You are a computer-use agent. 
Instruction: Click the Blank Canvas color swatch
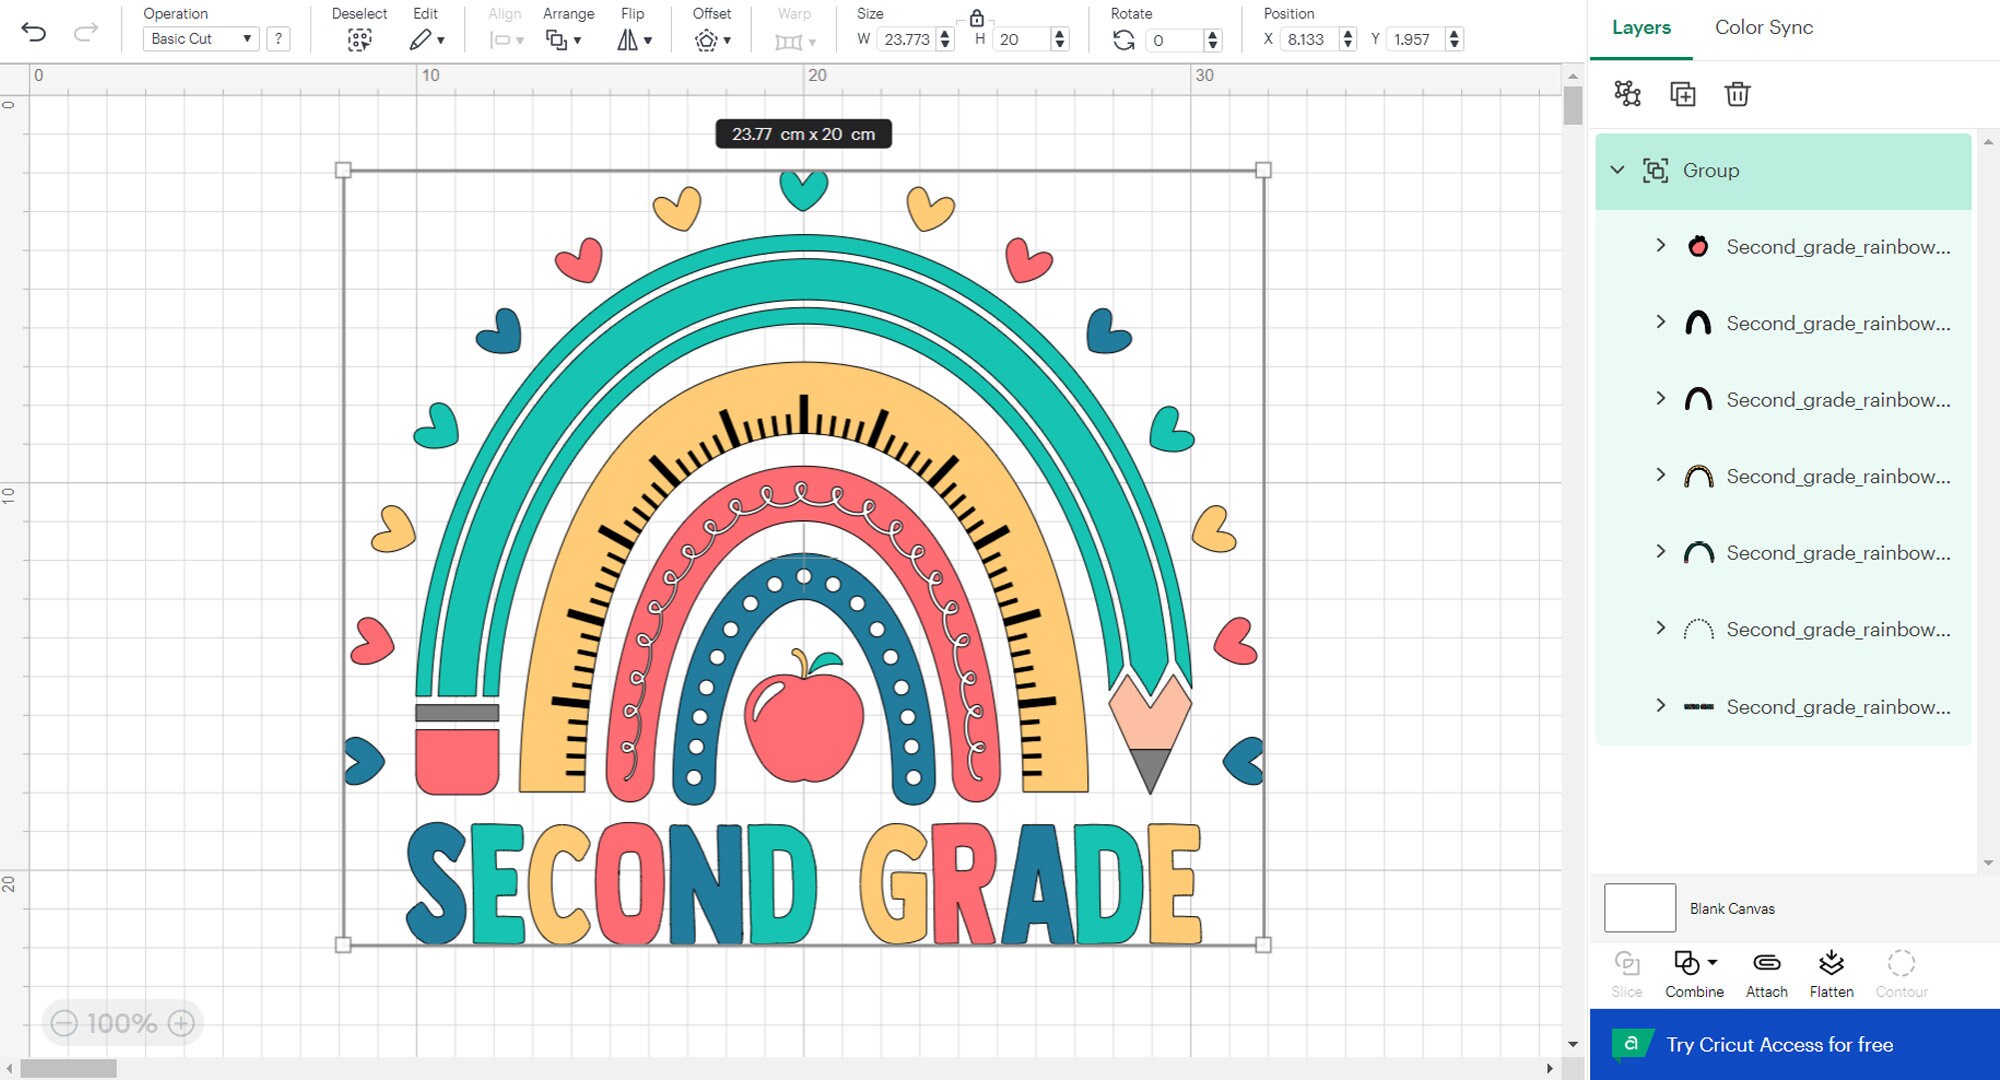pyautogui.click(x=1639, y=907)
